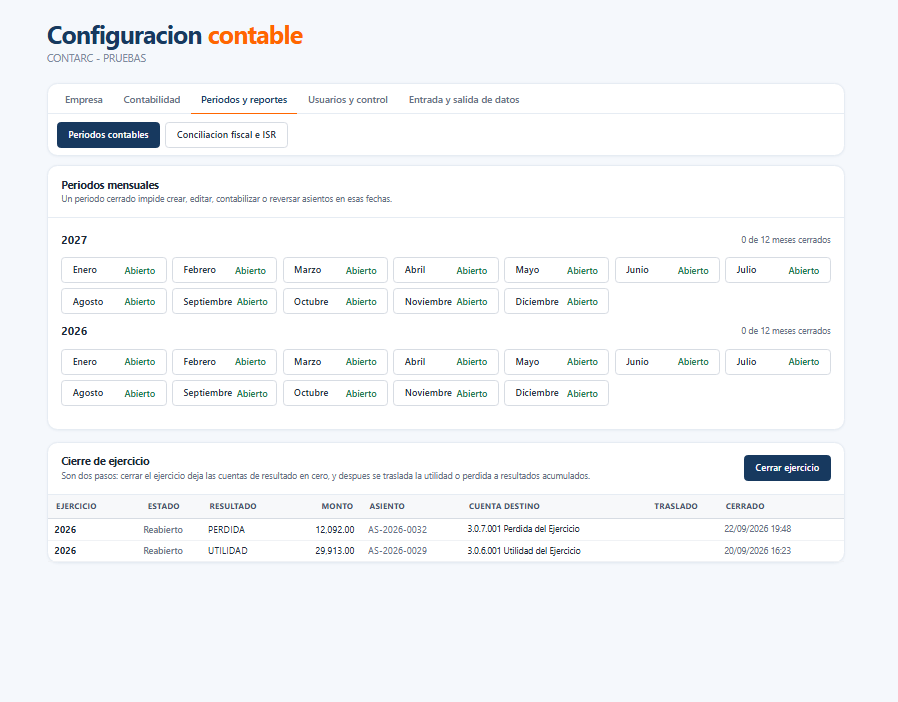Toggle Abril 2026 period status
The image size is (898, 702).
pos(446,362)
